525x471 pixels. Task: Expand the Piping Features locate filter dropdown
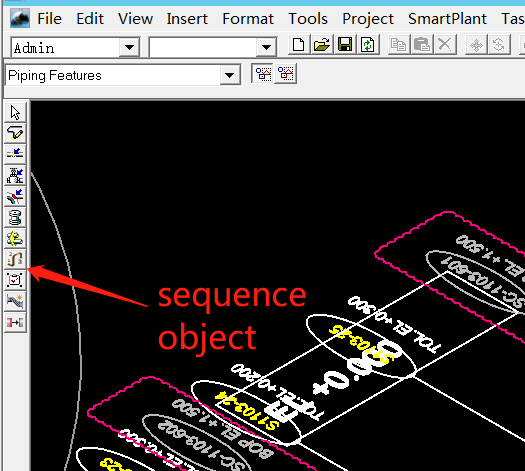230,75
